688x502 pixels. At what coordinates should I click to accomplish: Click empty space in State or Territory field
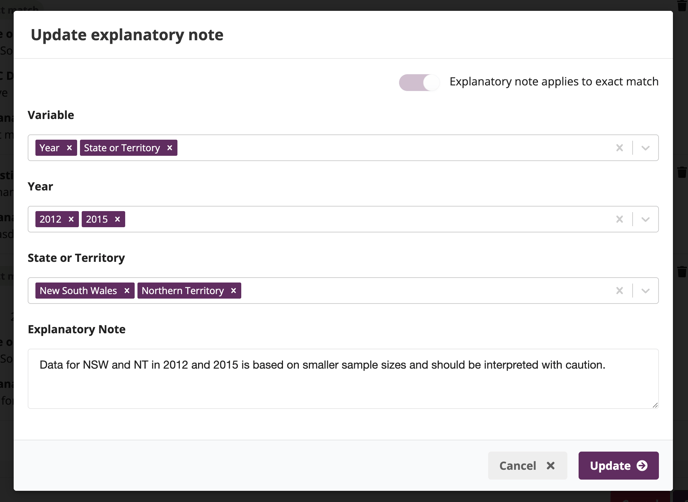click(x=426, y=290)
